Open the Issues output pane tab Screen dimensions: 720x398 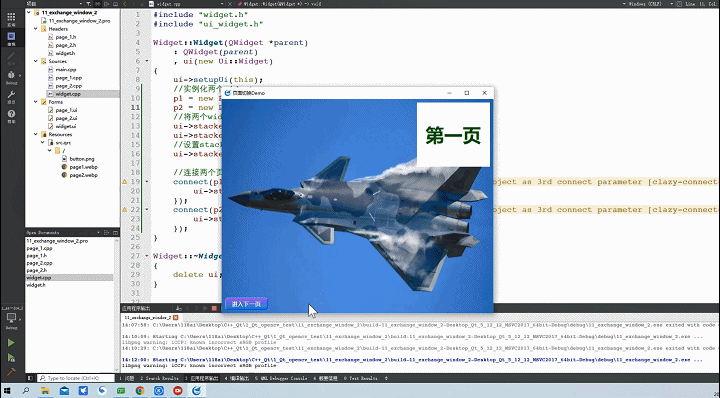(128, 379)
